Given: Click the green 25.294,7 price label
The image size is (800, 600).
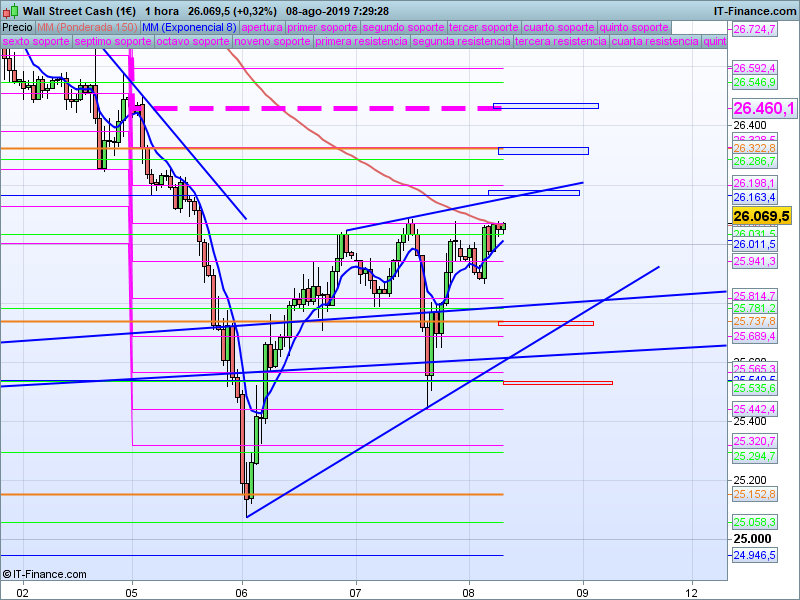Looking at the screenshot, I should click(755, 456).
